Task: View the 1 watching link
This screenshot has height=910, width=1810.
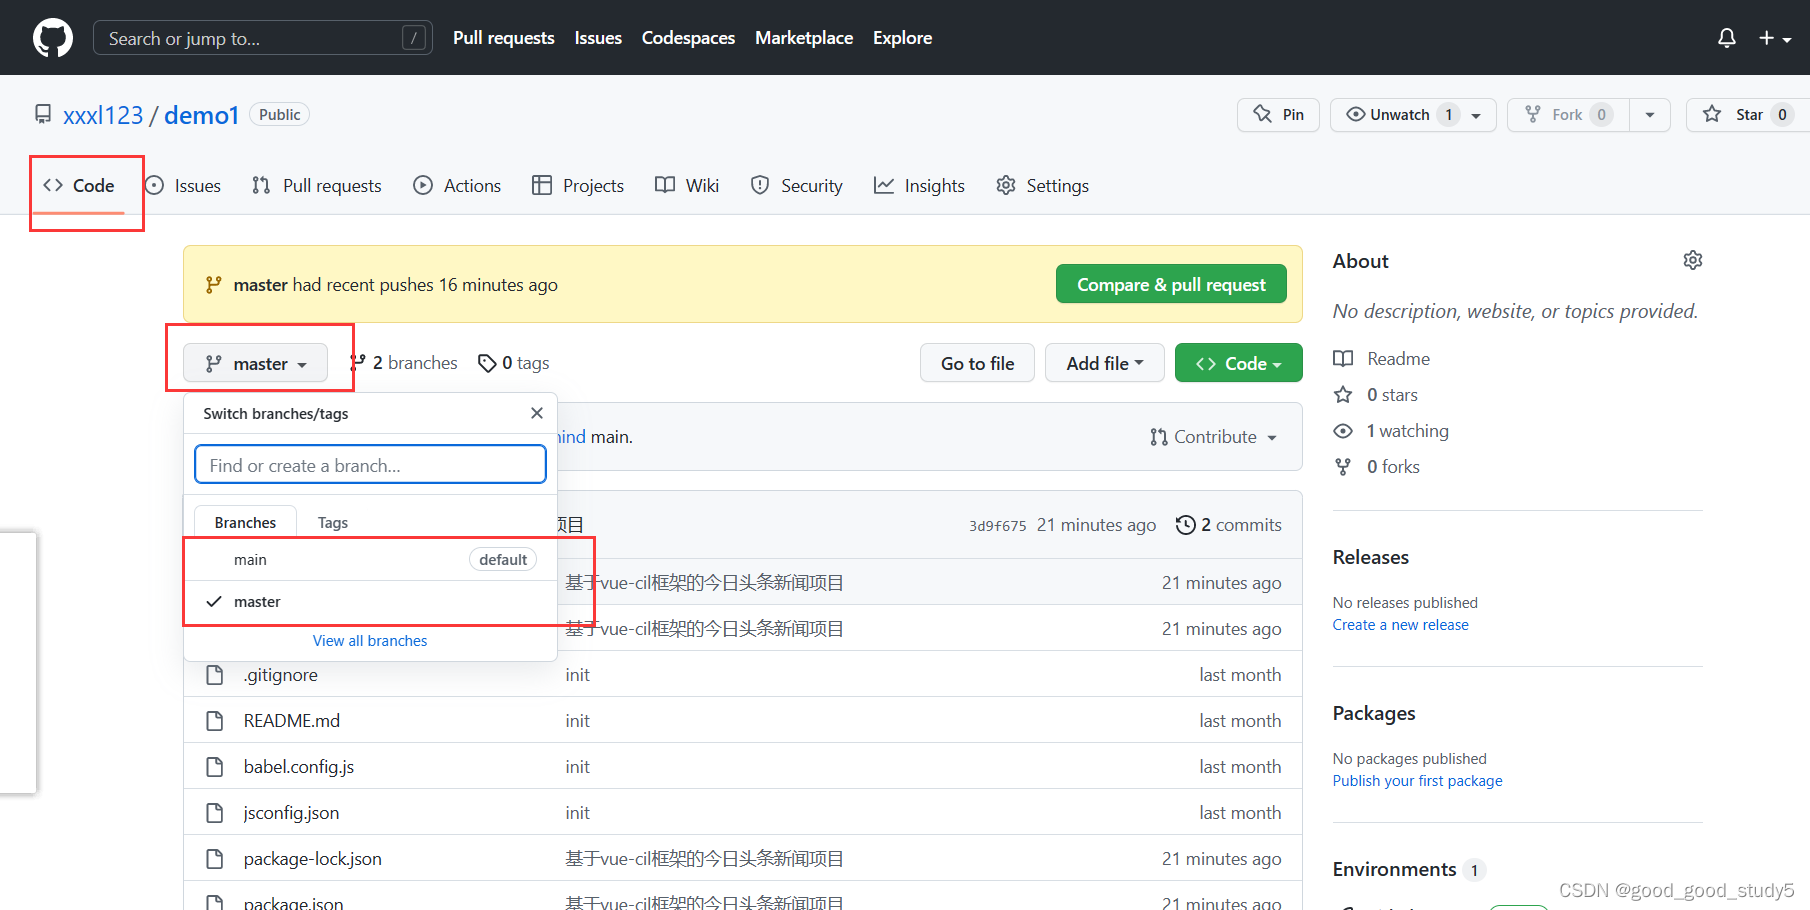Action: [x=1391, y=431]
